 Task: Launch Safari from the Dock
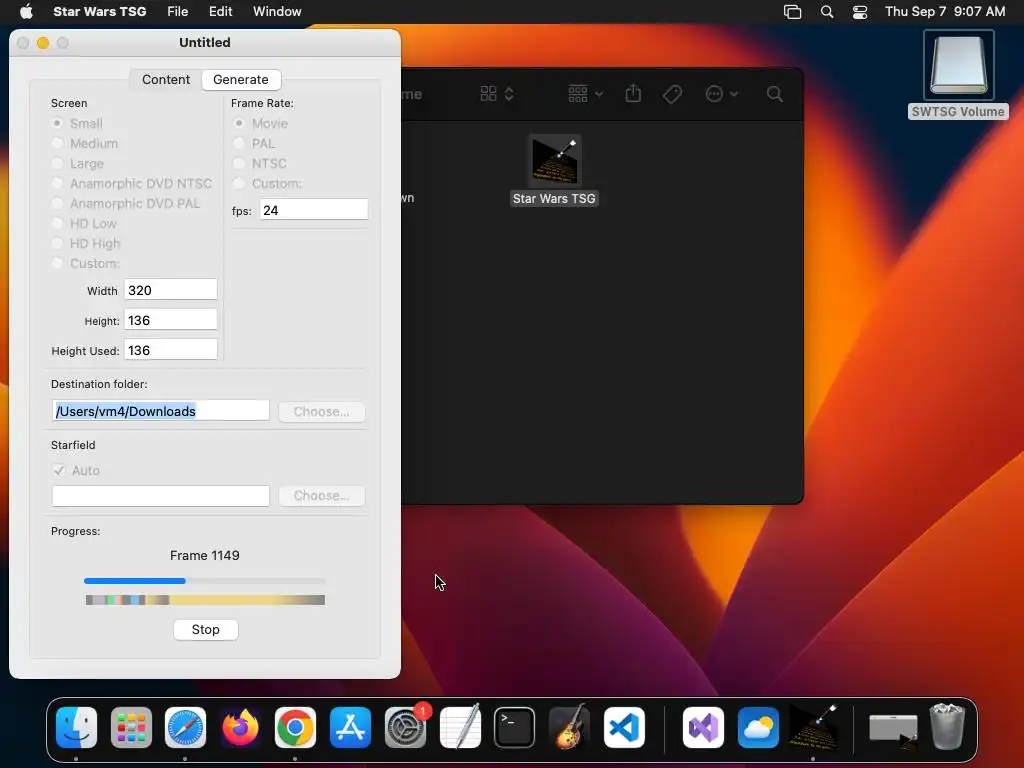coord(185,728)
